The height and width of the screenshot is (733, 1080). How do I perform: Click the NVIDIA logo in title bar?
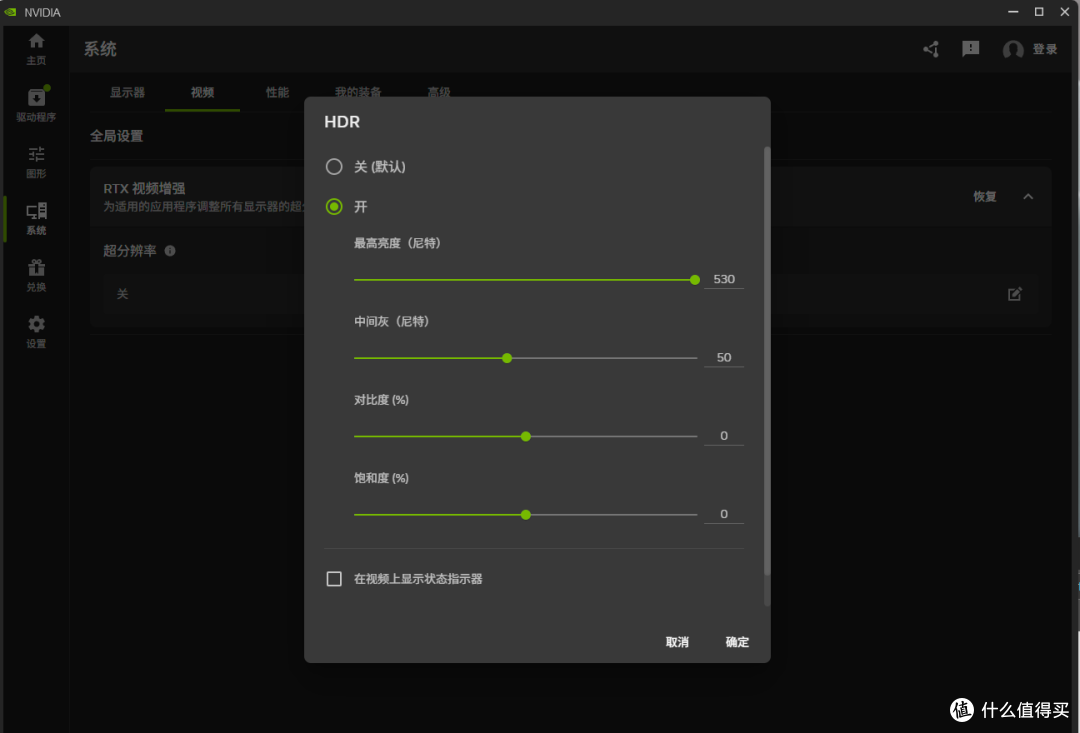[x=10, y=12]
